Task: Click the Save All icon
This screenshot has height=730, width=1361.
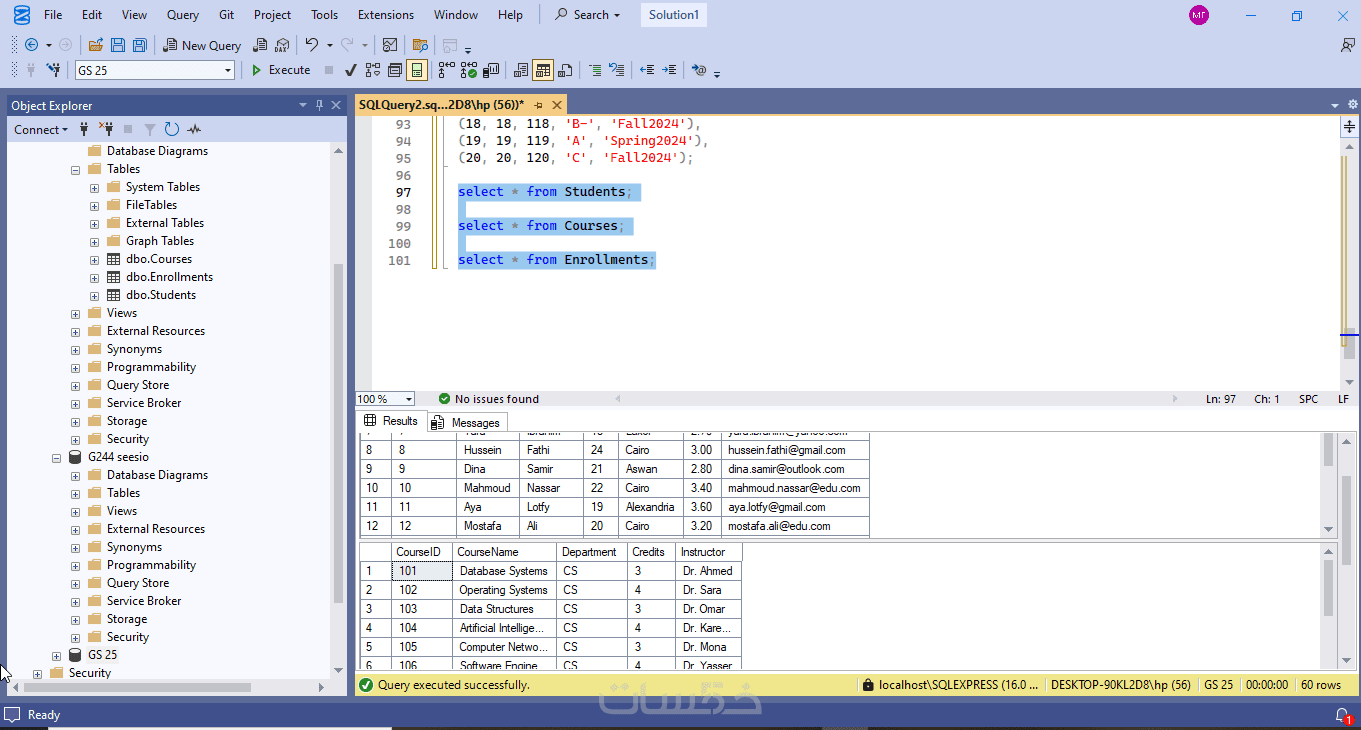Action: tap(140, 45)
